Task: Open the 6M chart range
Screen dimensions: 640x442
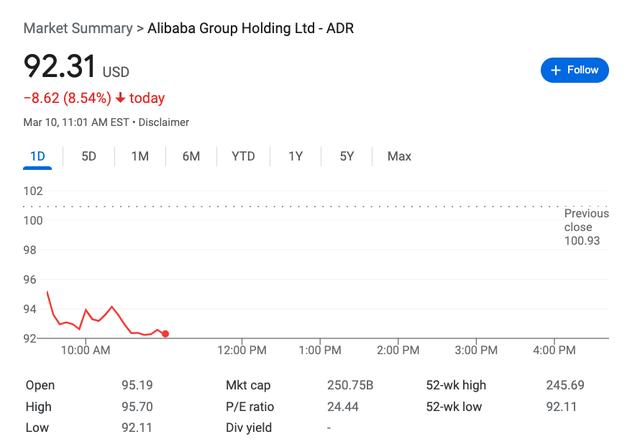Action: [191, 156]
